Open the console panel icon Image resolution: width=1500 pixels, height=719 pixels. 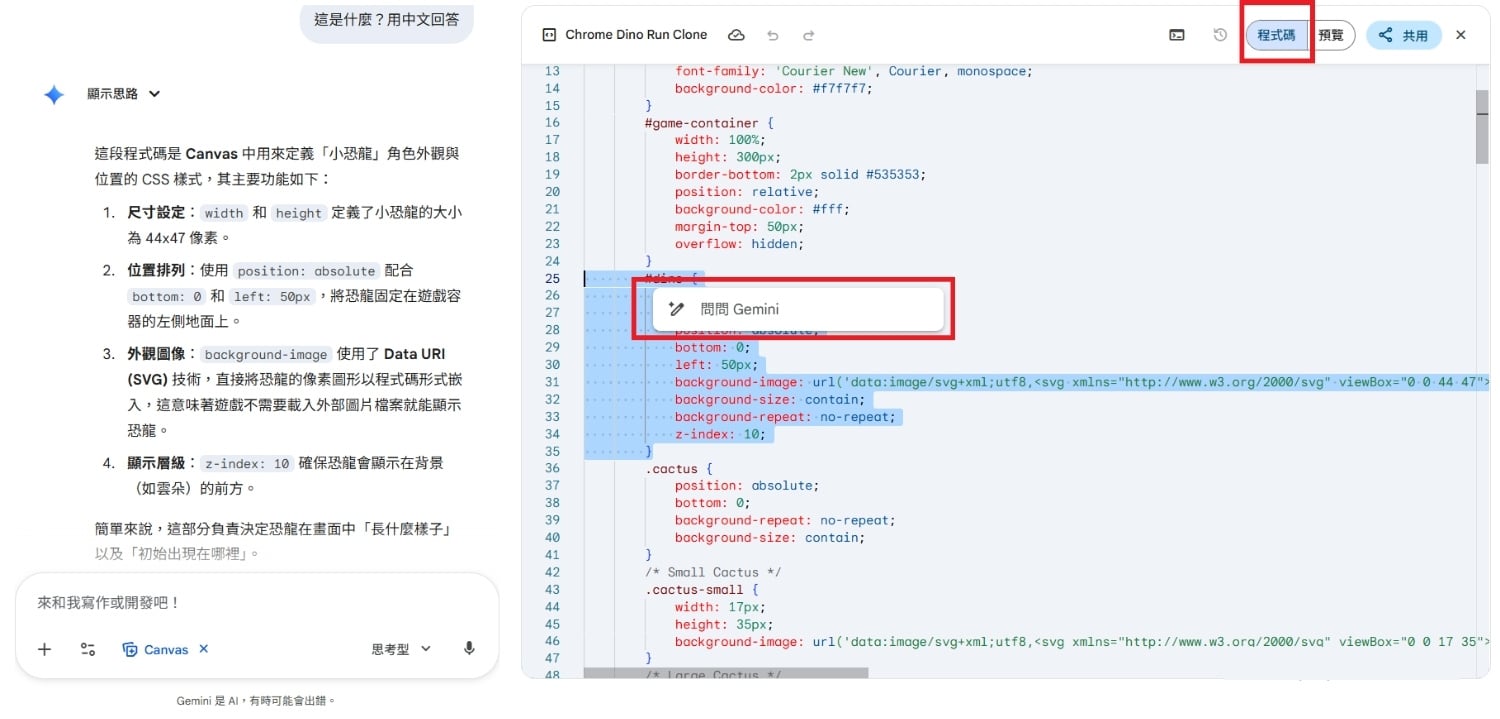(1177, 35)
